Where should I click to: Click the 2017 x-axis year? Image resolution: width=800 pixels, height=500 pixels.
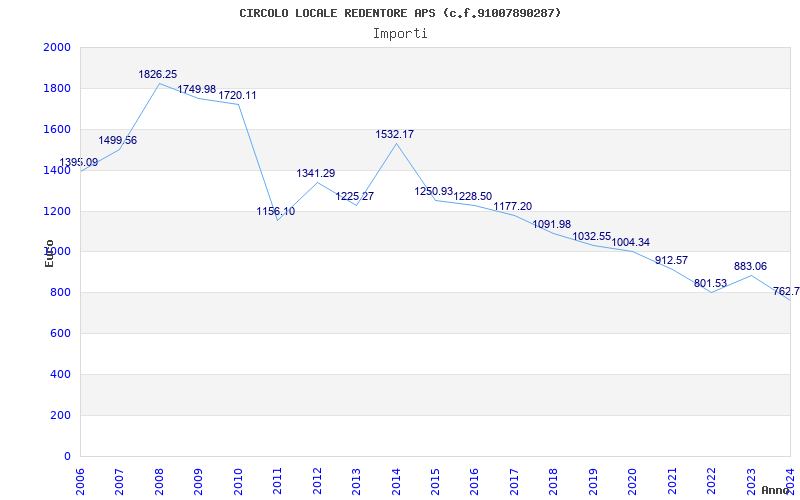pos(514,482)
